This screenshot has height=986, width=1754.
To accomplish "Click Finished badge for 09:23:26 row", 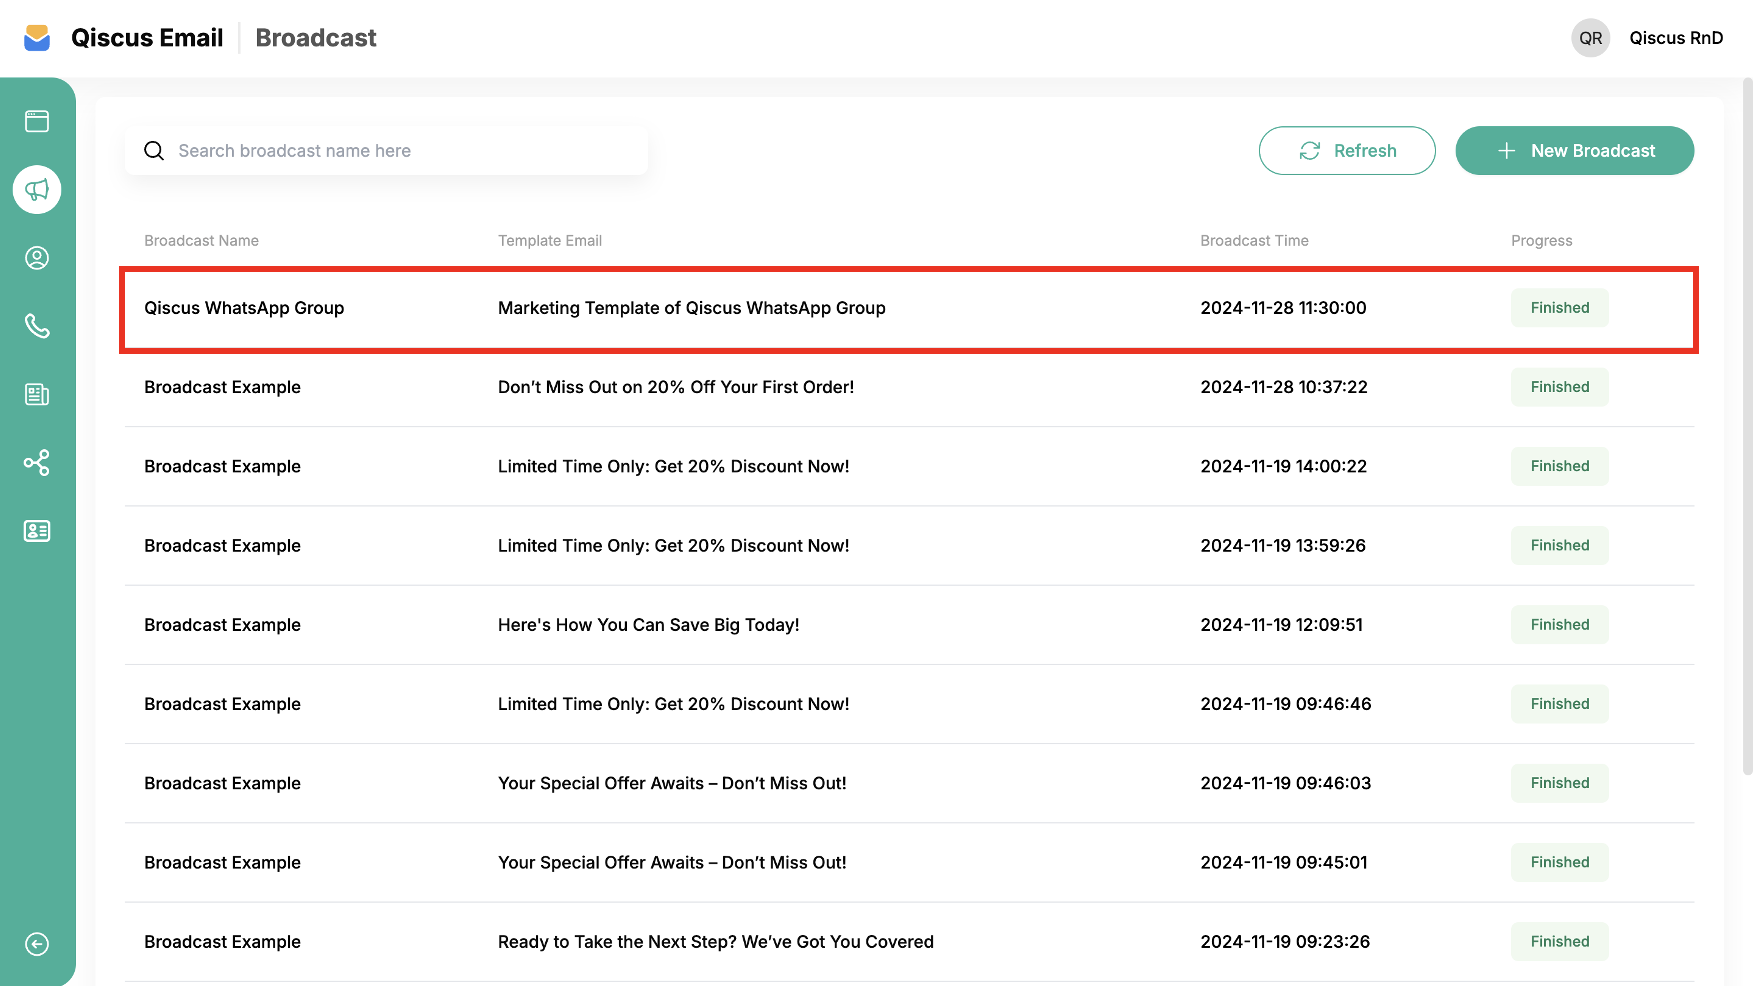I will [x=1559, y=942].
